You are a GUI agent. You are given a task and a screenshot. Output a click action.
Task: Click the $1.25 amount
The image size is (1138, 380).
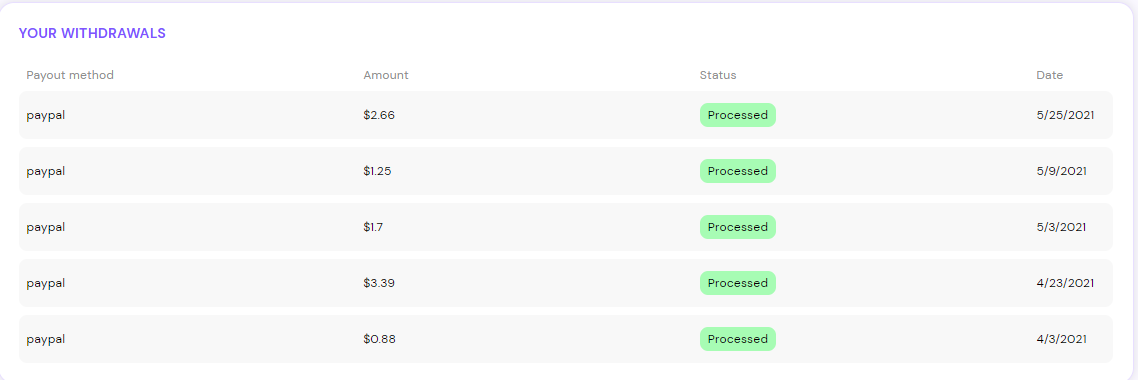[379, 171]
